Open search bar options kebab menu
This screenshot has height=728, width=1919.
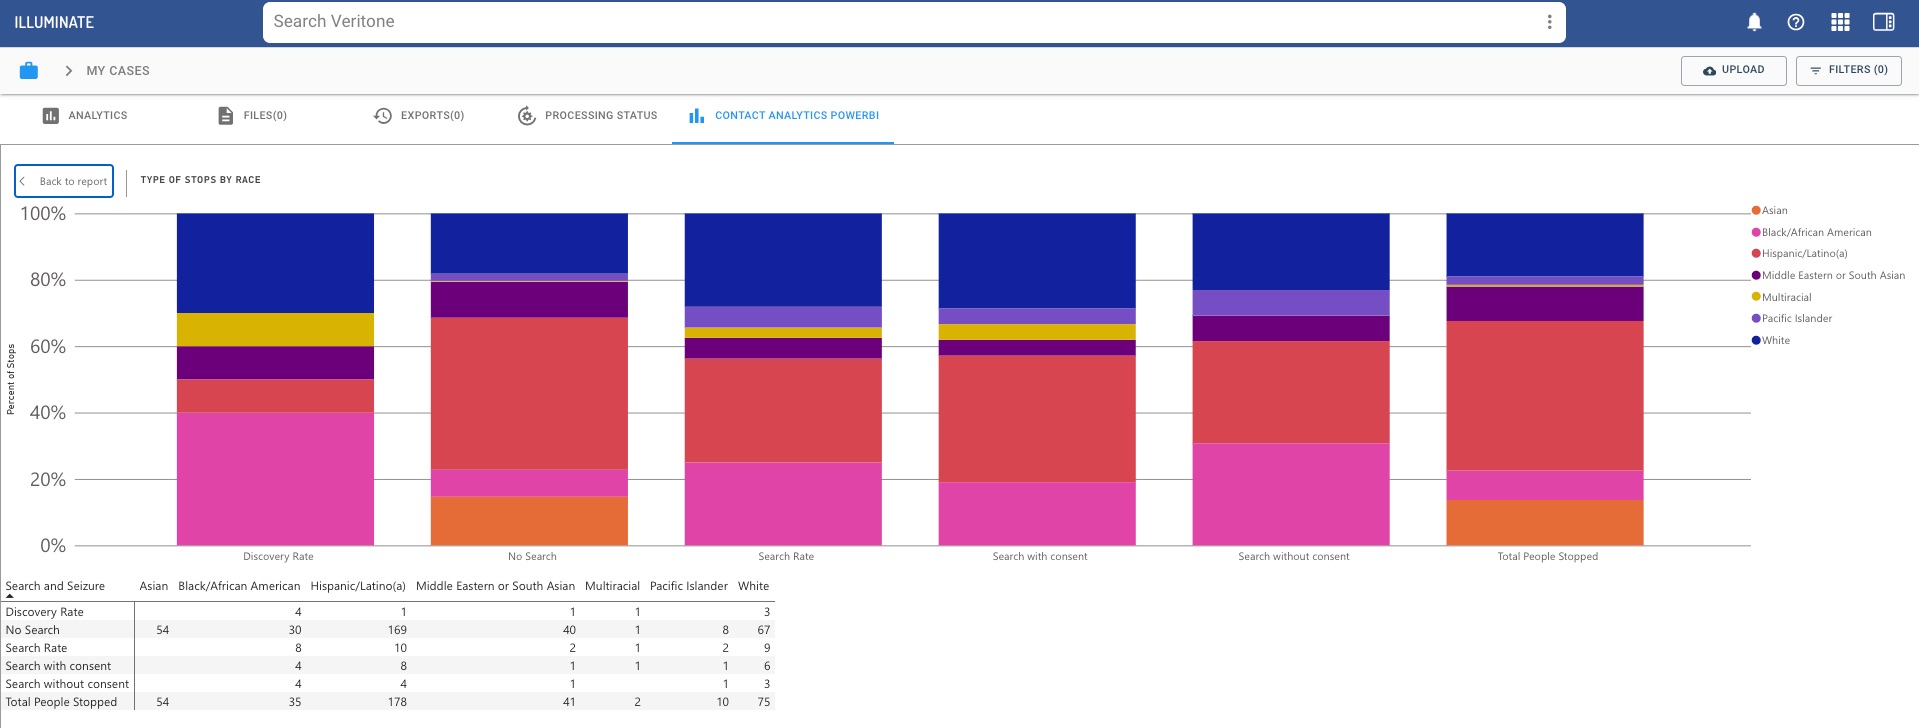click(1549, 22)
